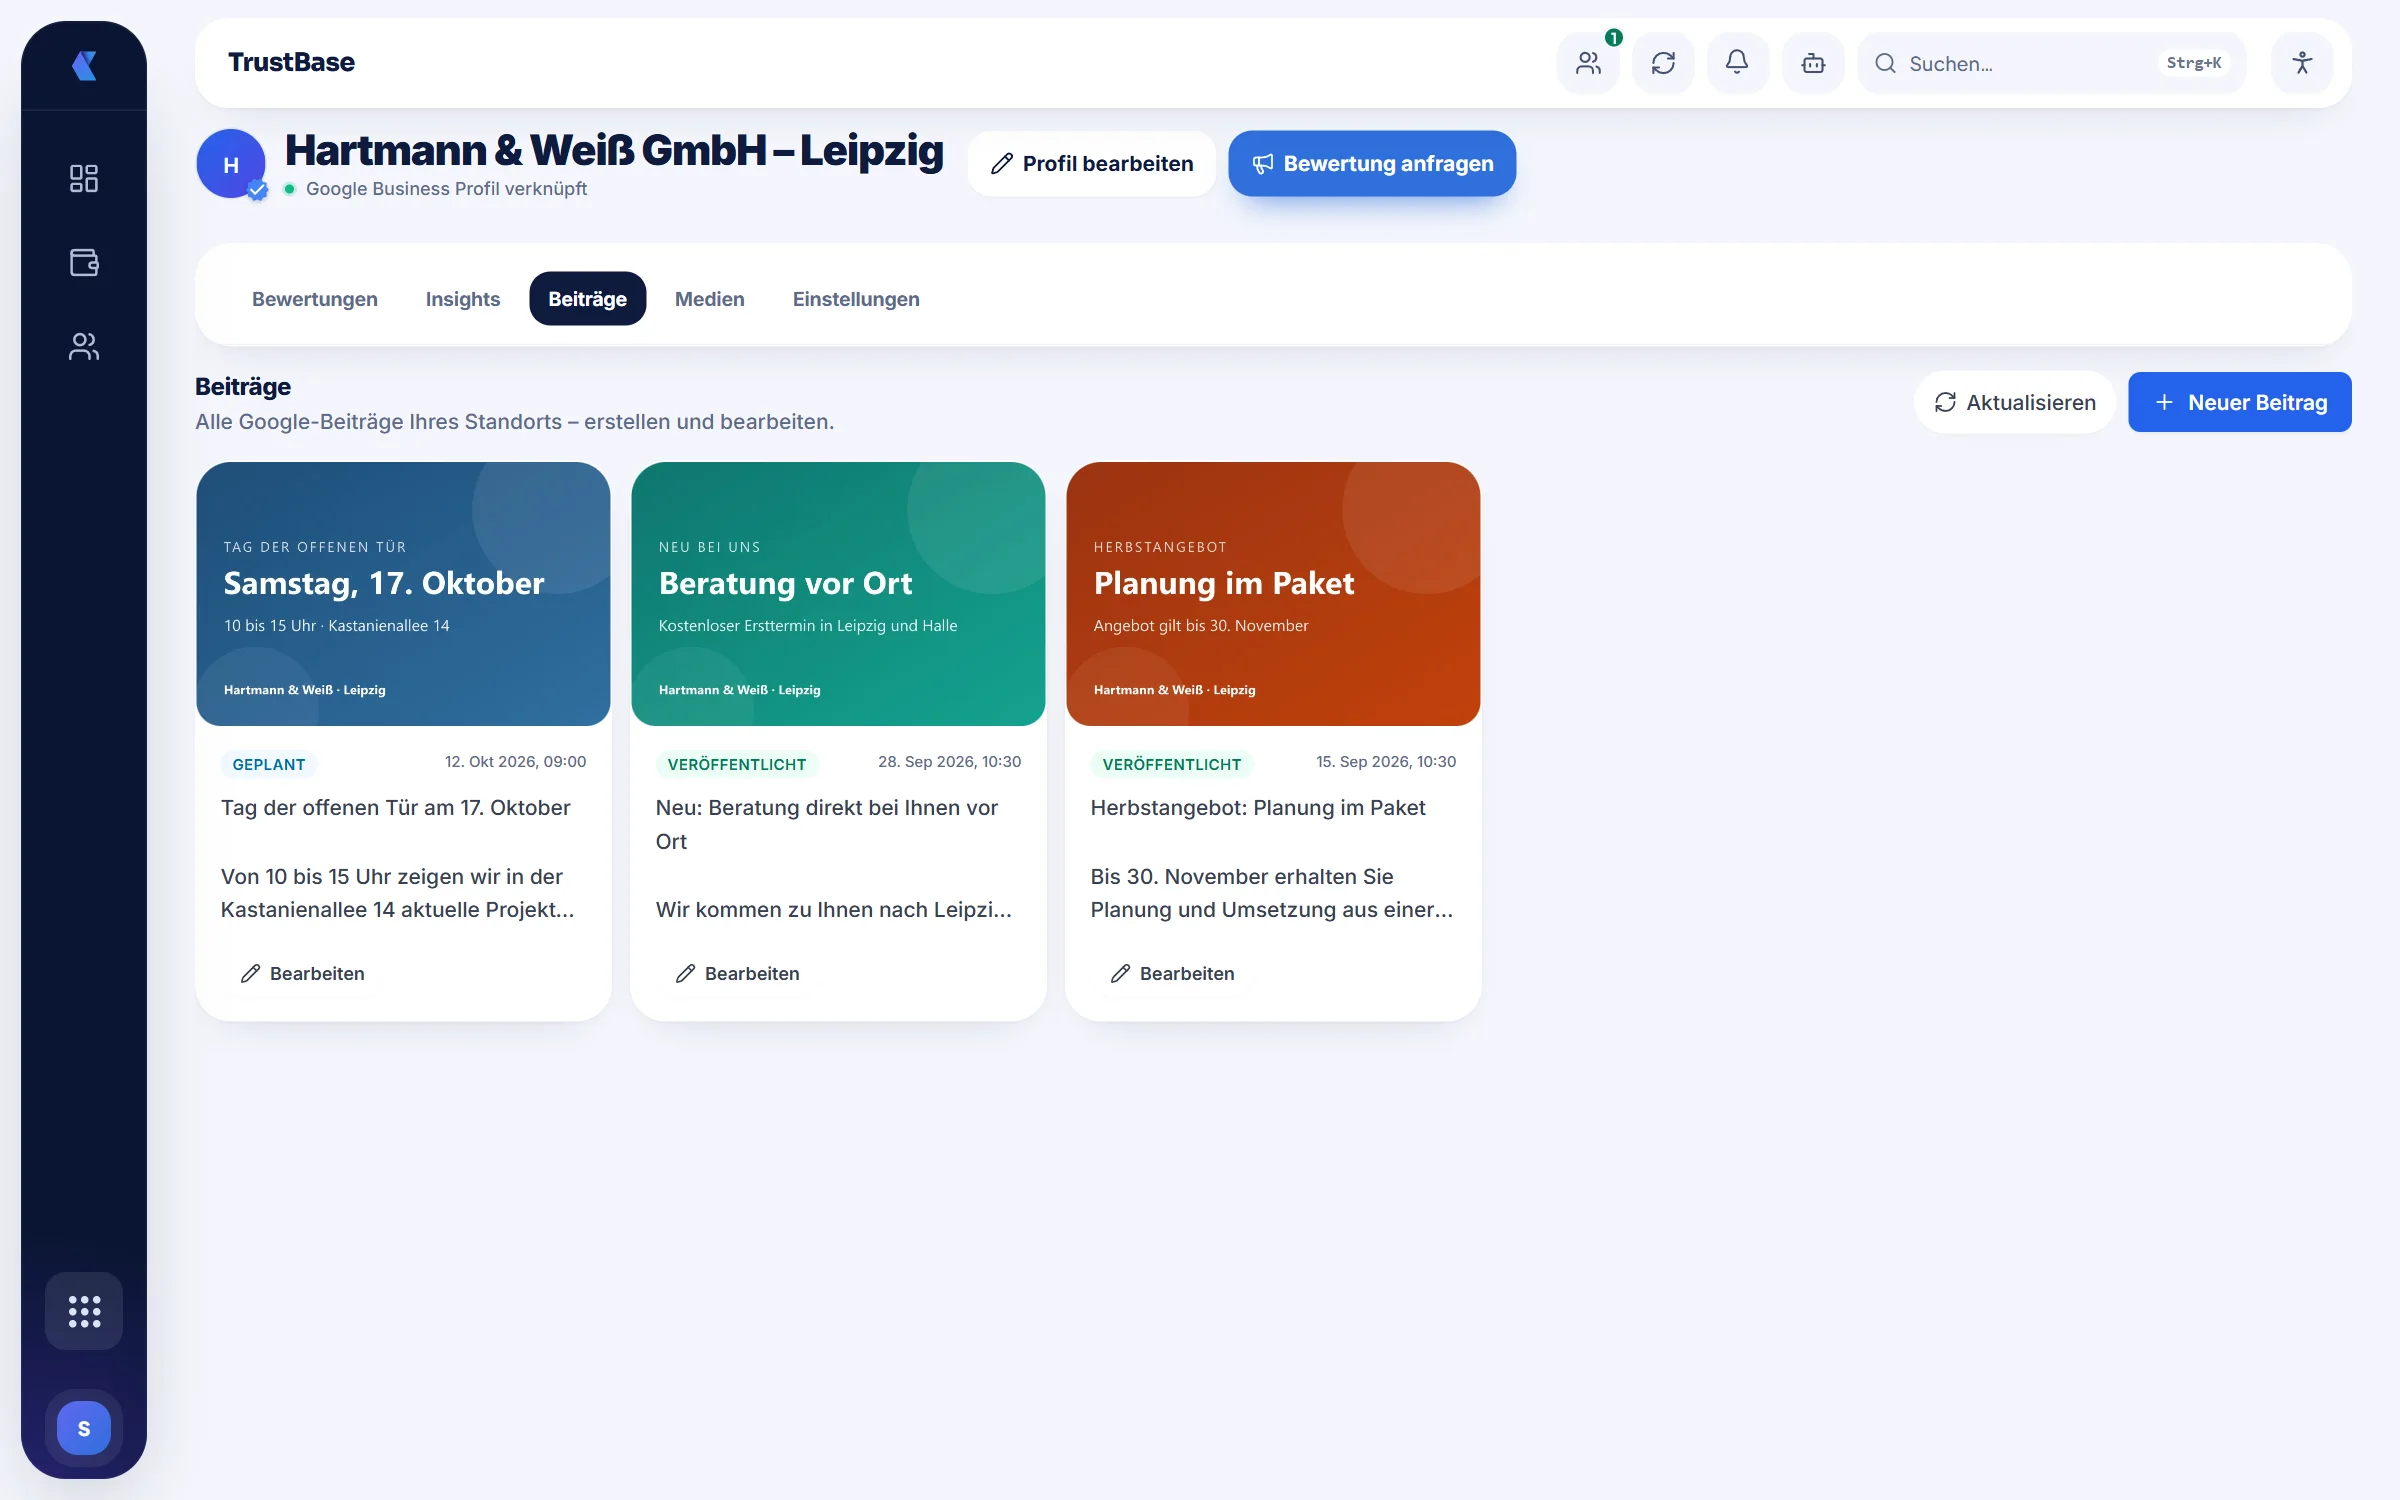Edit the Herbstangebot post
This screenshot has height=1500, width=2400.
(x=1173, y=973)
